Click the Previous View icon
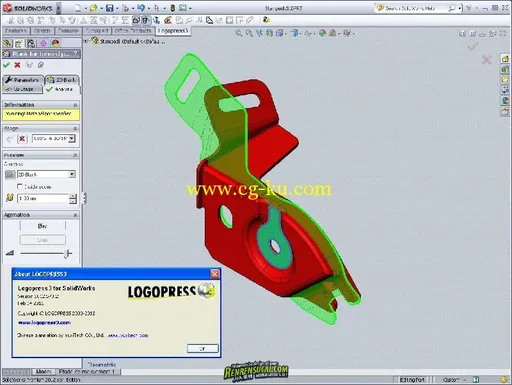The height and width of the screenshot is (385, 512). tap(259, 33)
